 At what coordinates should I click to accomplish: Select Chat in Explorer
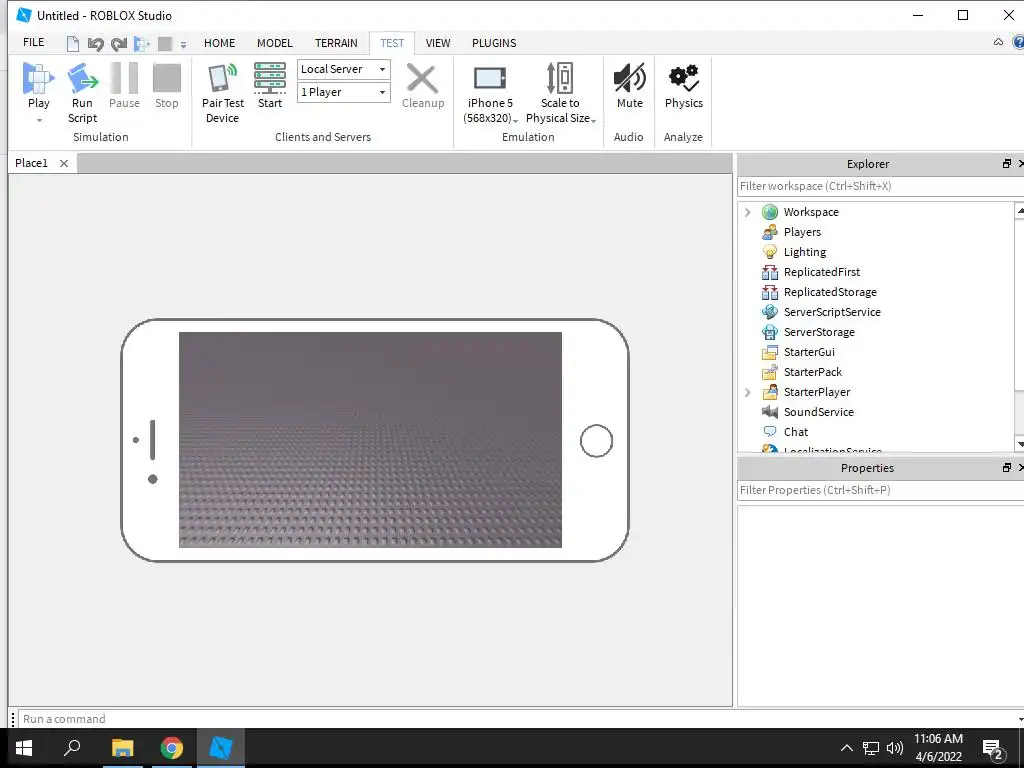795,432
